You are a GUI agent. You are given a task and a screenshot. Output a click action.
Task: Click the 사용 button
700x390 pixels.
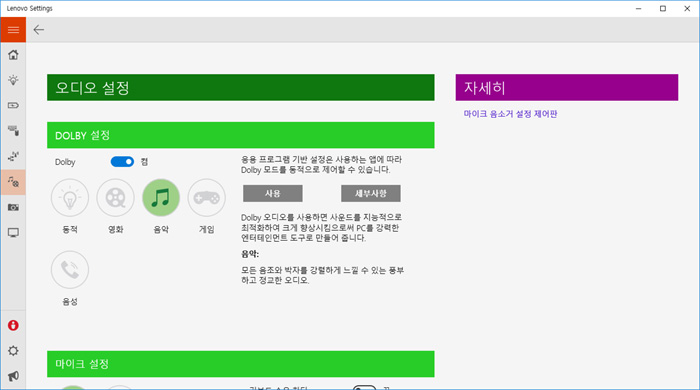[x=273, y=193]
